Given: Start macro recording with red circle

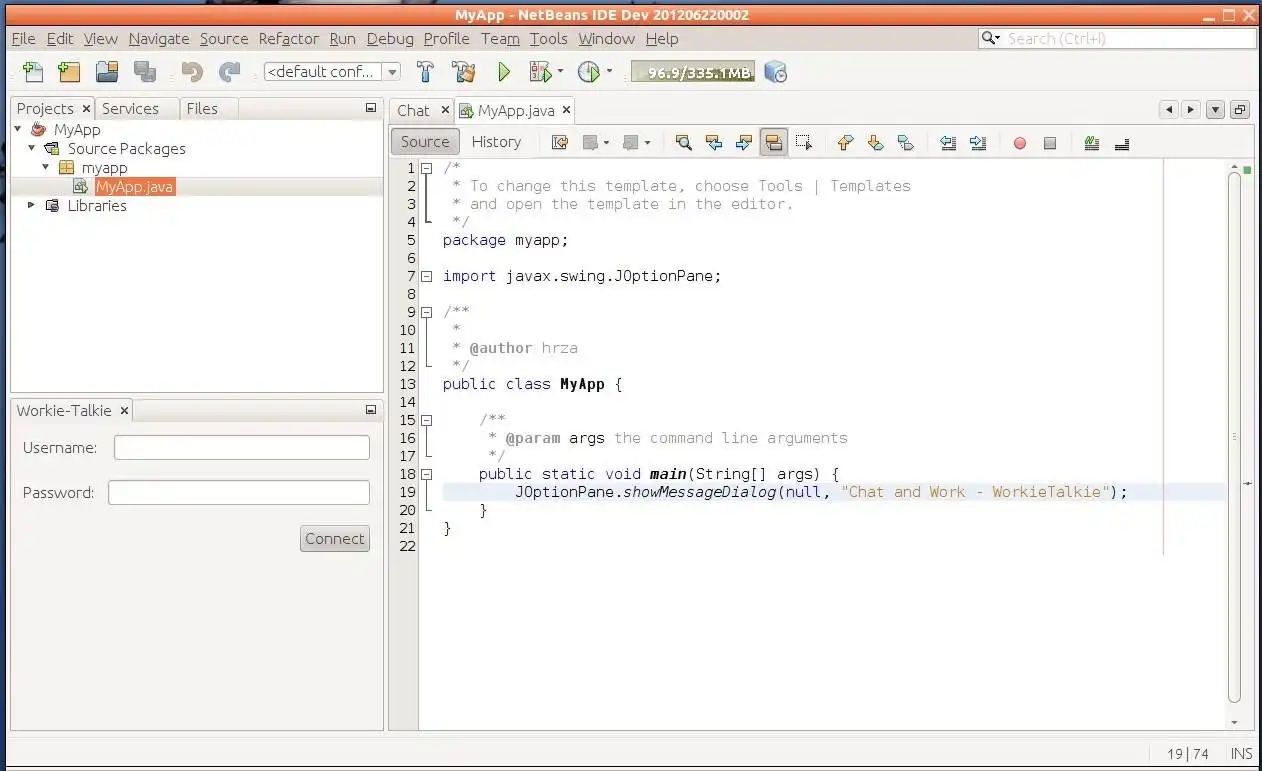Looking at the screenshot, I should (x=1020, y=143).
